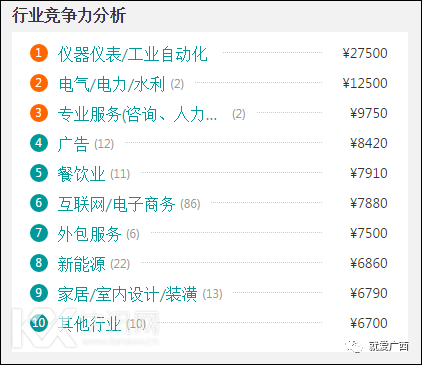Open 家居/室内设计/装潢 industry link

click(x=128, y=294)
